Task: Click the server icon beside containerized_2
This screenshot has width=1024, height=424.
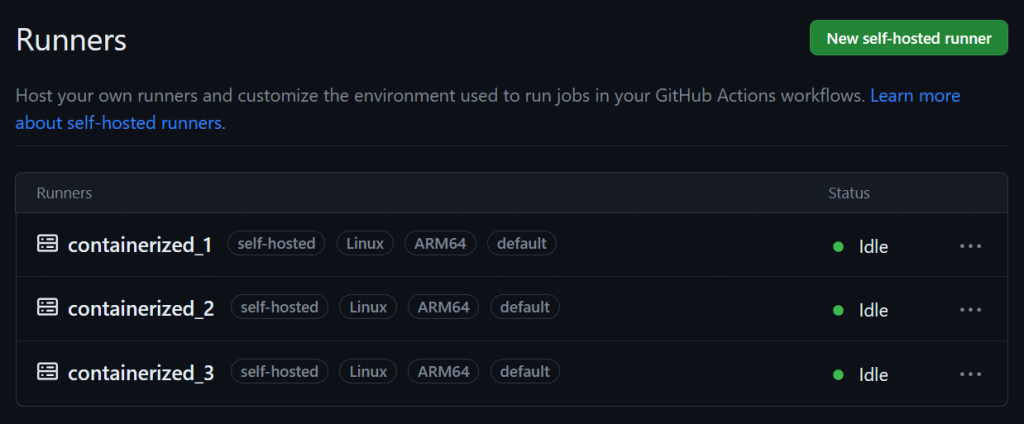Action: click(48, 308)
